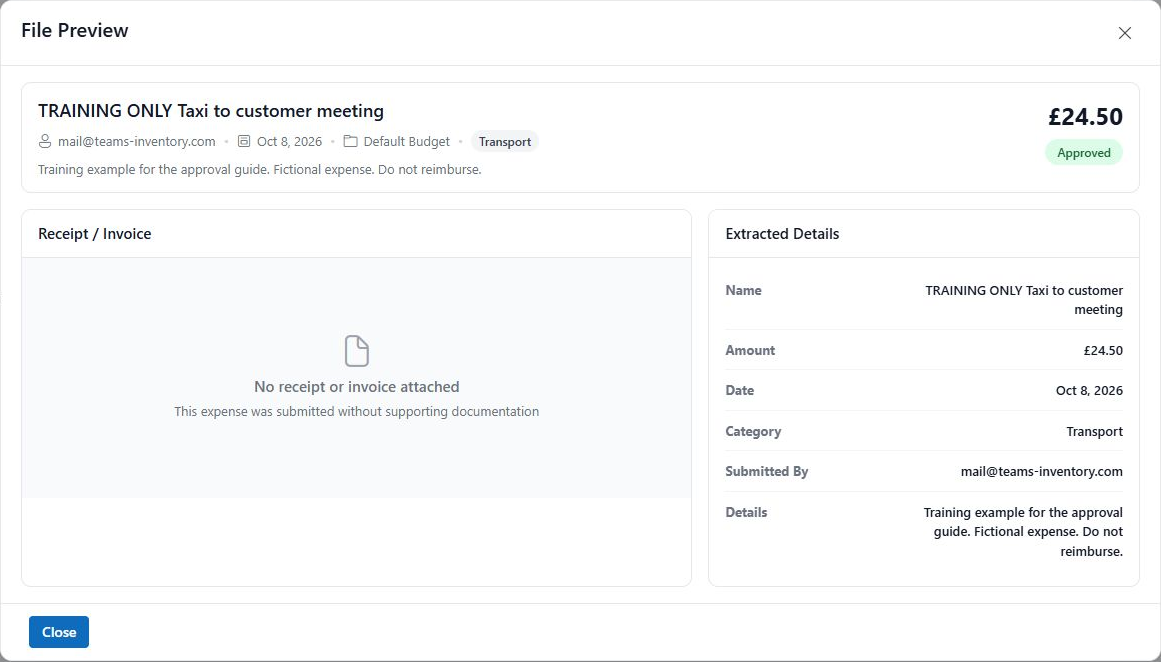Click the £24.50 total in header

1085,116
